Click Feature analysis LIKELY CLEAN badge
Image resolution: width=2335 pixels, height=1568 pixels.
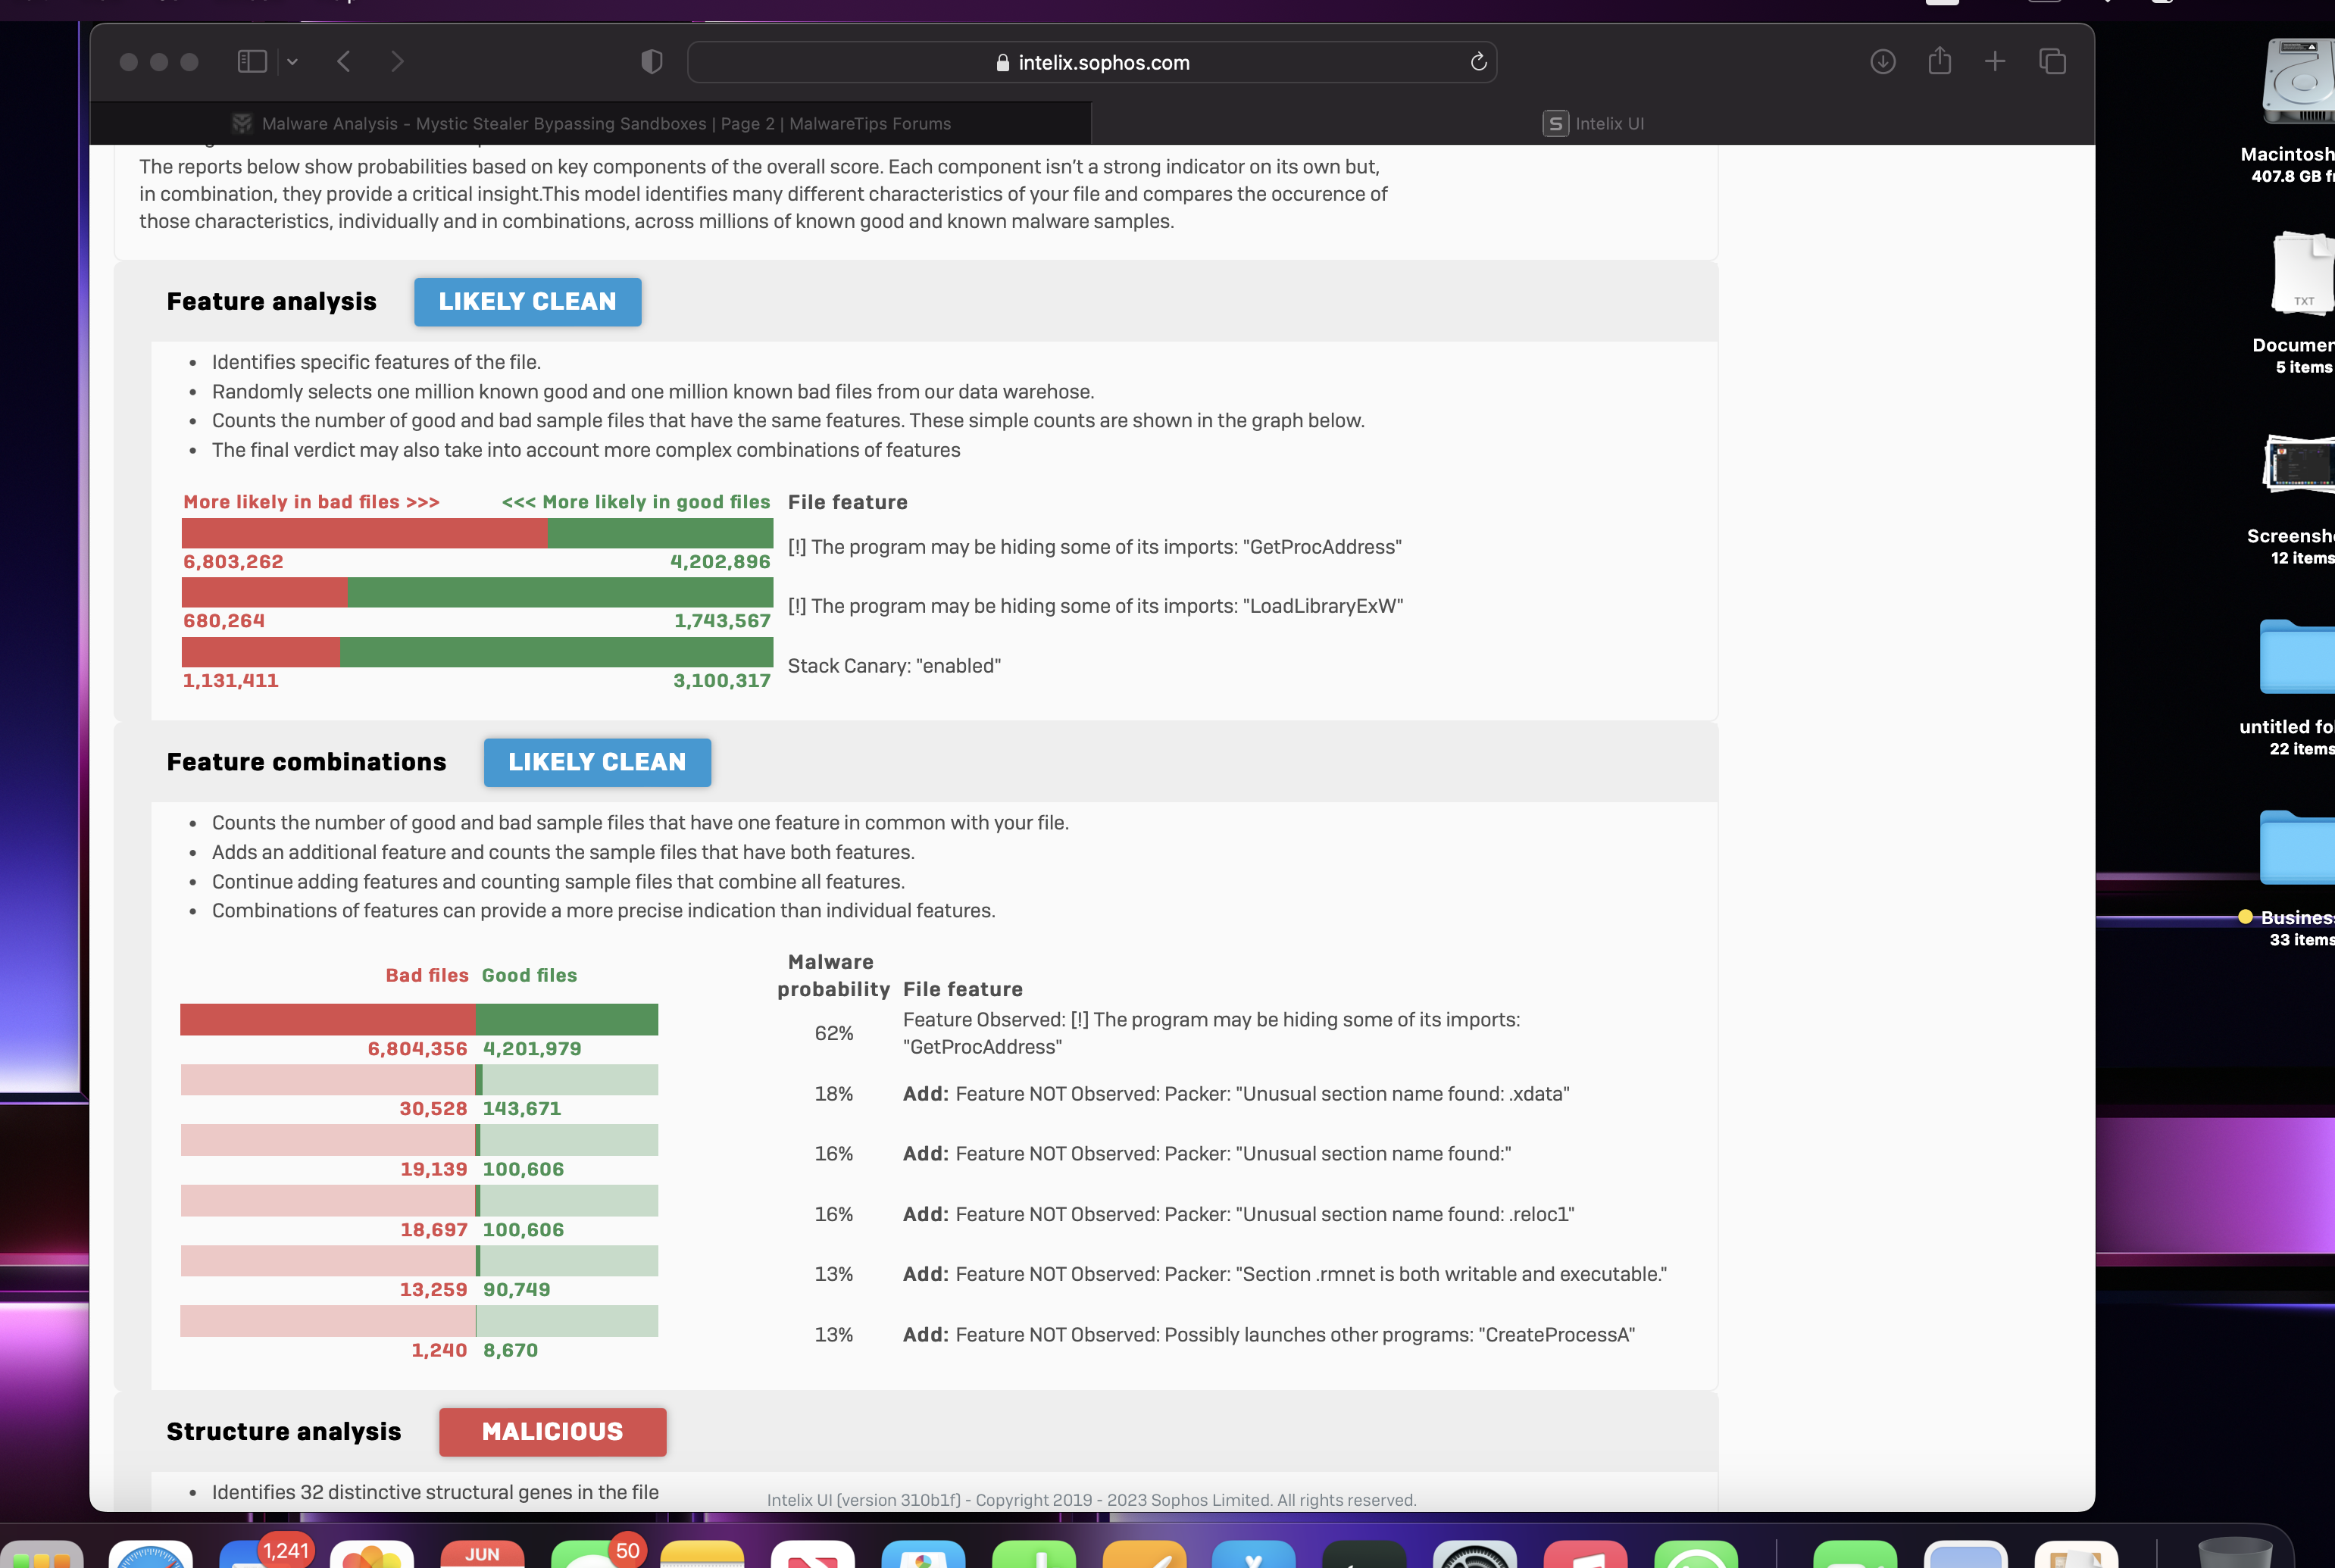pos(527,302)
